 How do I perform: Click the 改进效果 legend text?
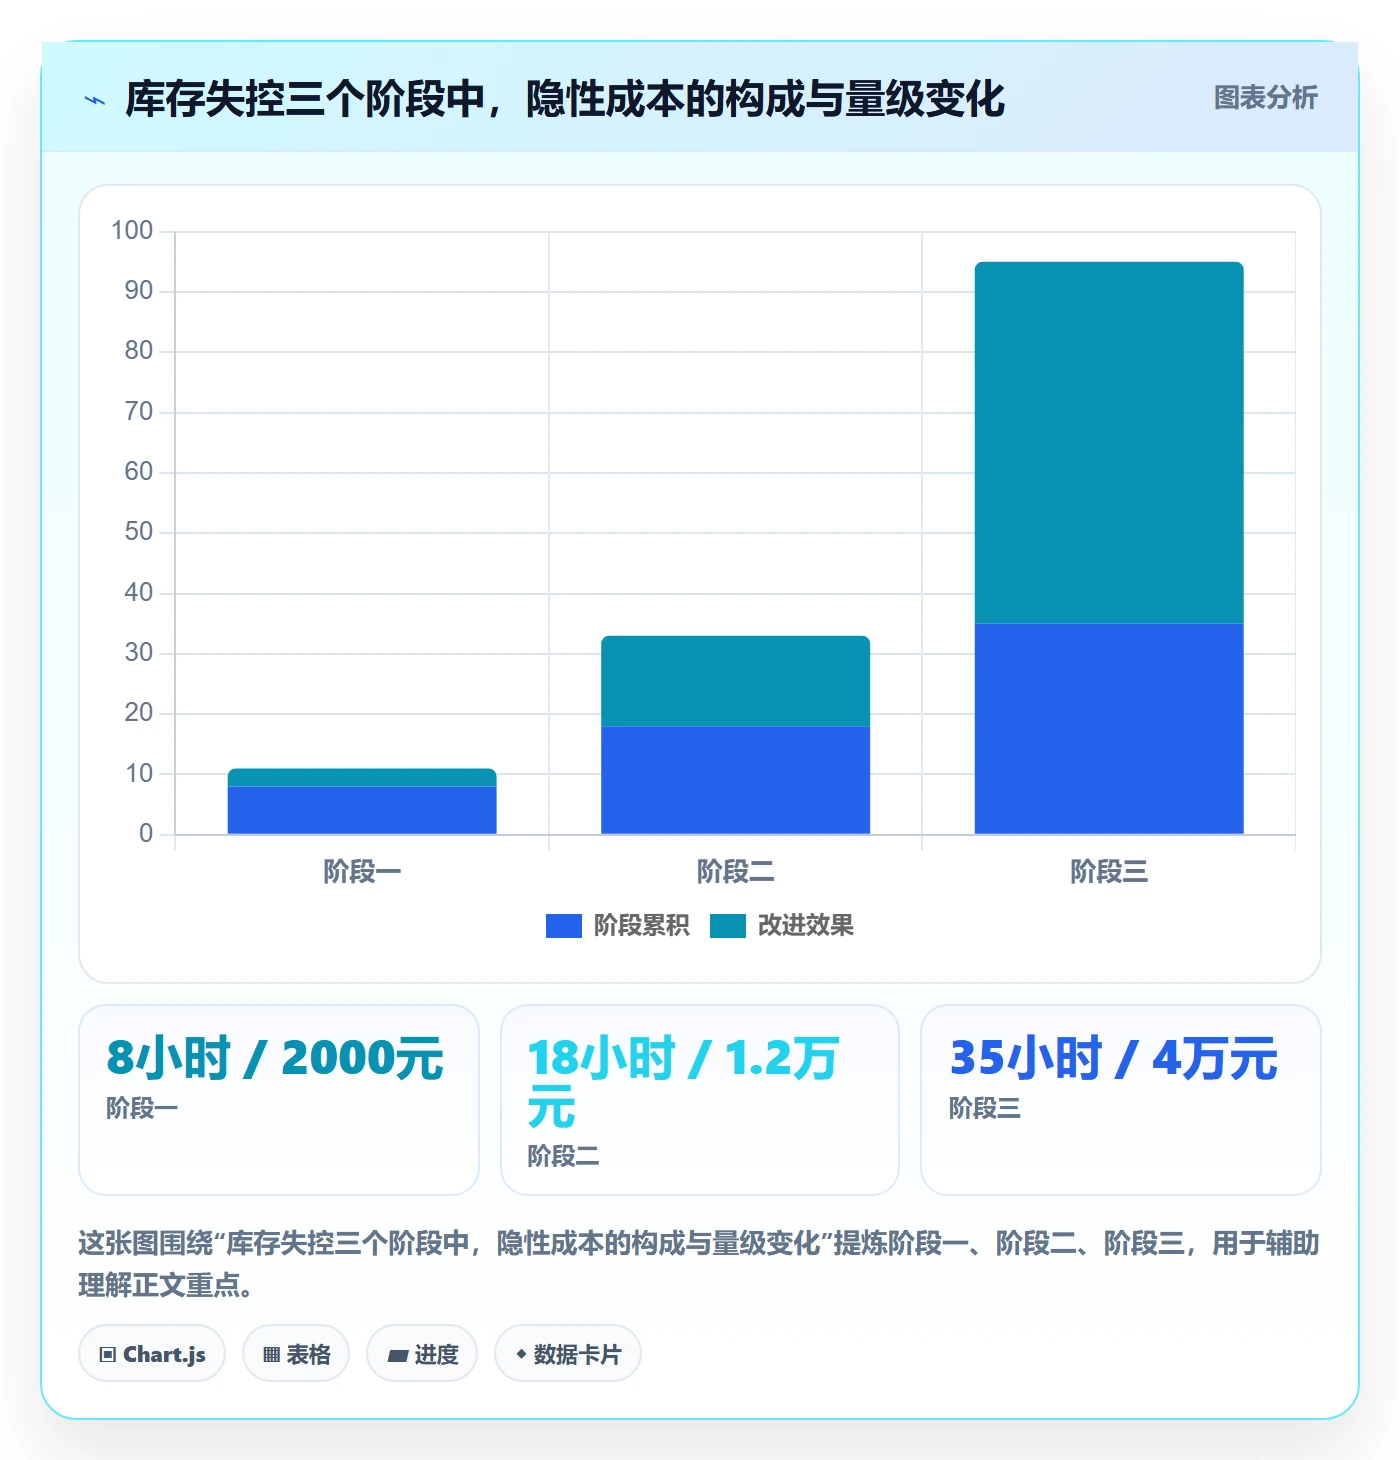click(805, 926)
